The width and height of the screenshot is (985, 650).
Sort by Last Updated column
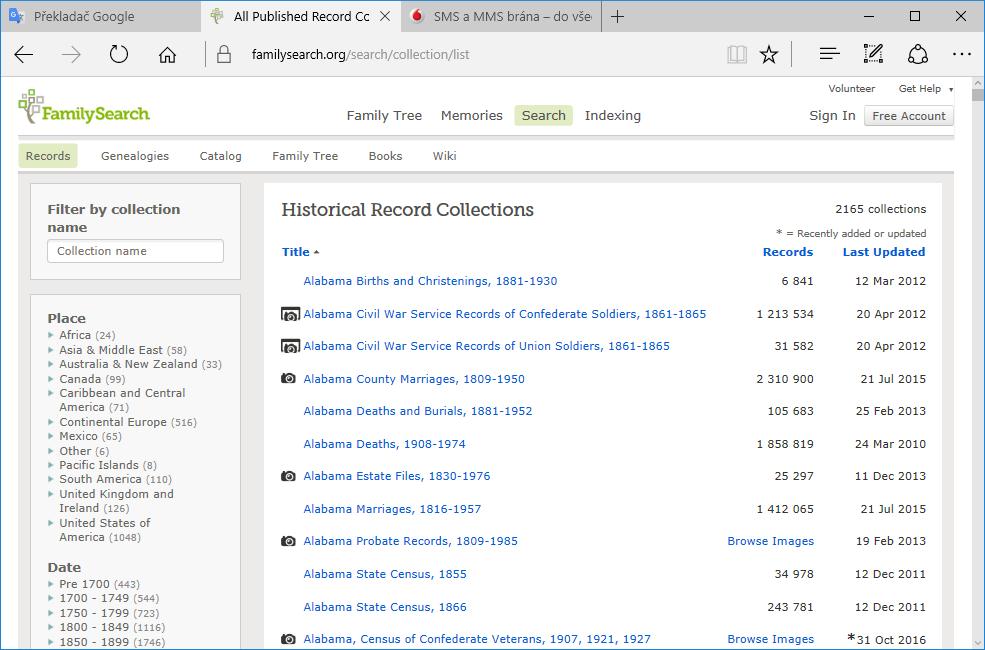click(884, 252)
